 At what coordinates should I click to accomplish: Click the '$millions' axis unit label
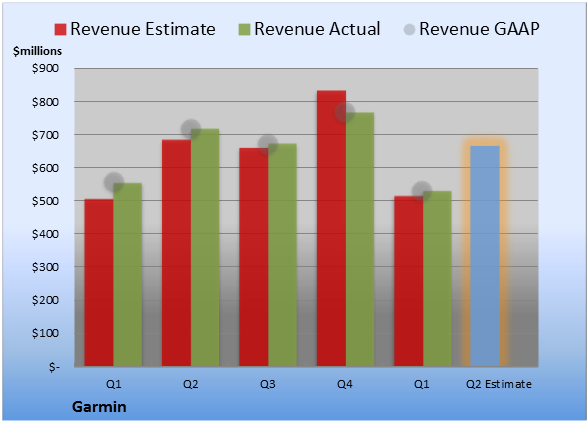click(38, 51)
